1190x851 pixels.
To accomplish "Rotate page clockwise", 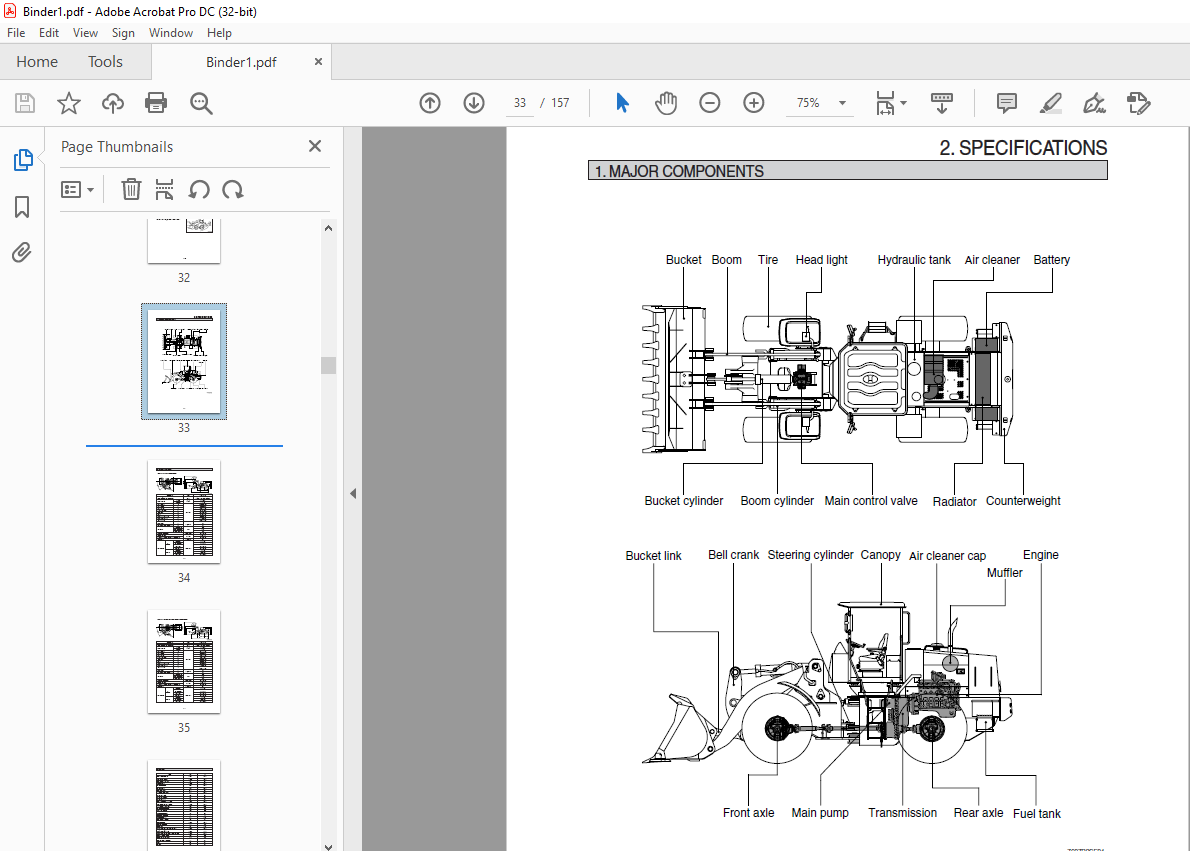I will 233,189.
